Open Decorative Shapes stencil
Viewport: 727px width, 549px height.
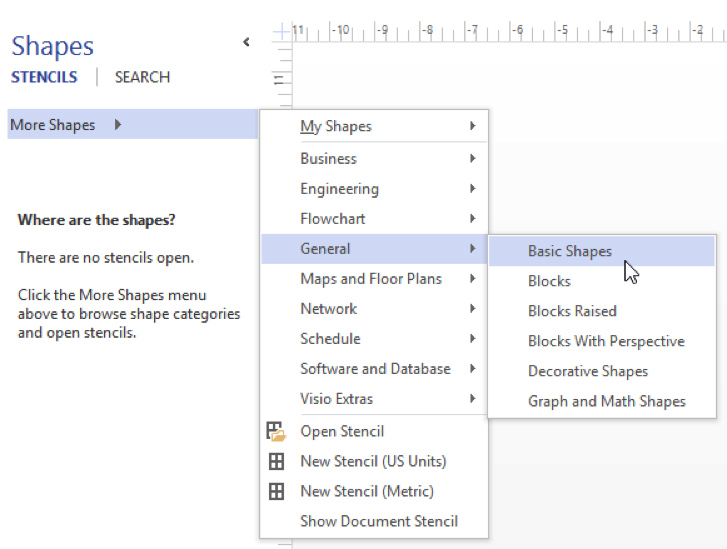tap(588, 371)
